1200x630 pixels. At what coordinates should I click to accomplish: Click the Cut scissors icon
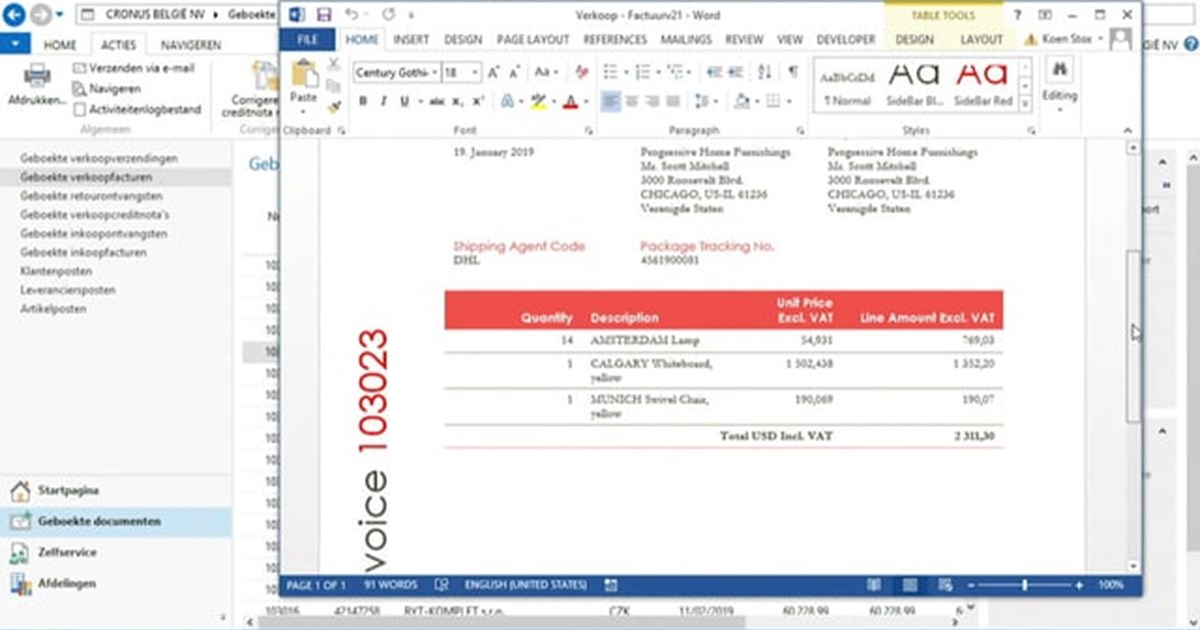334,64
